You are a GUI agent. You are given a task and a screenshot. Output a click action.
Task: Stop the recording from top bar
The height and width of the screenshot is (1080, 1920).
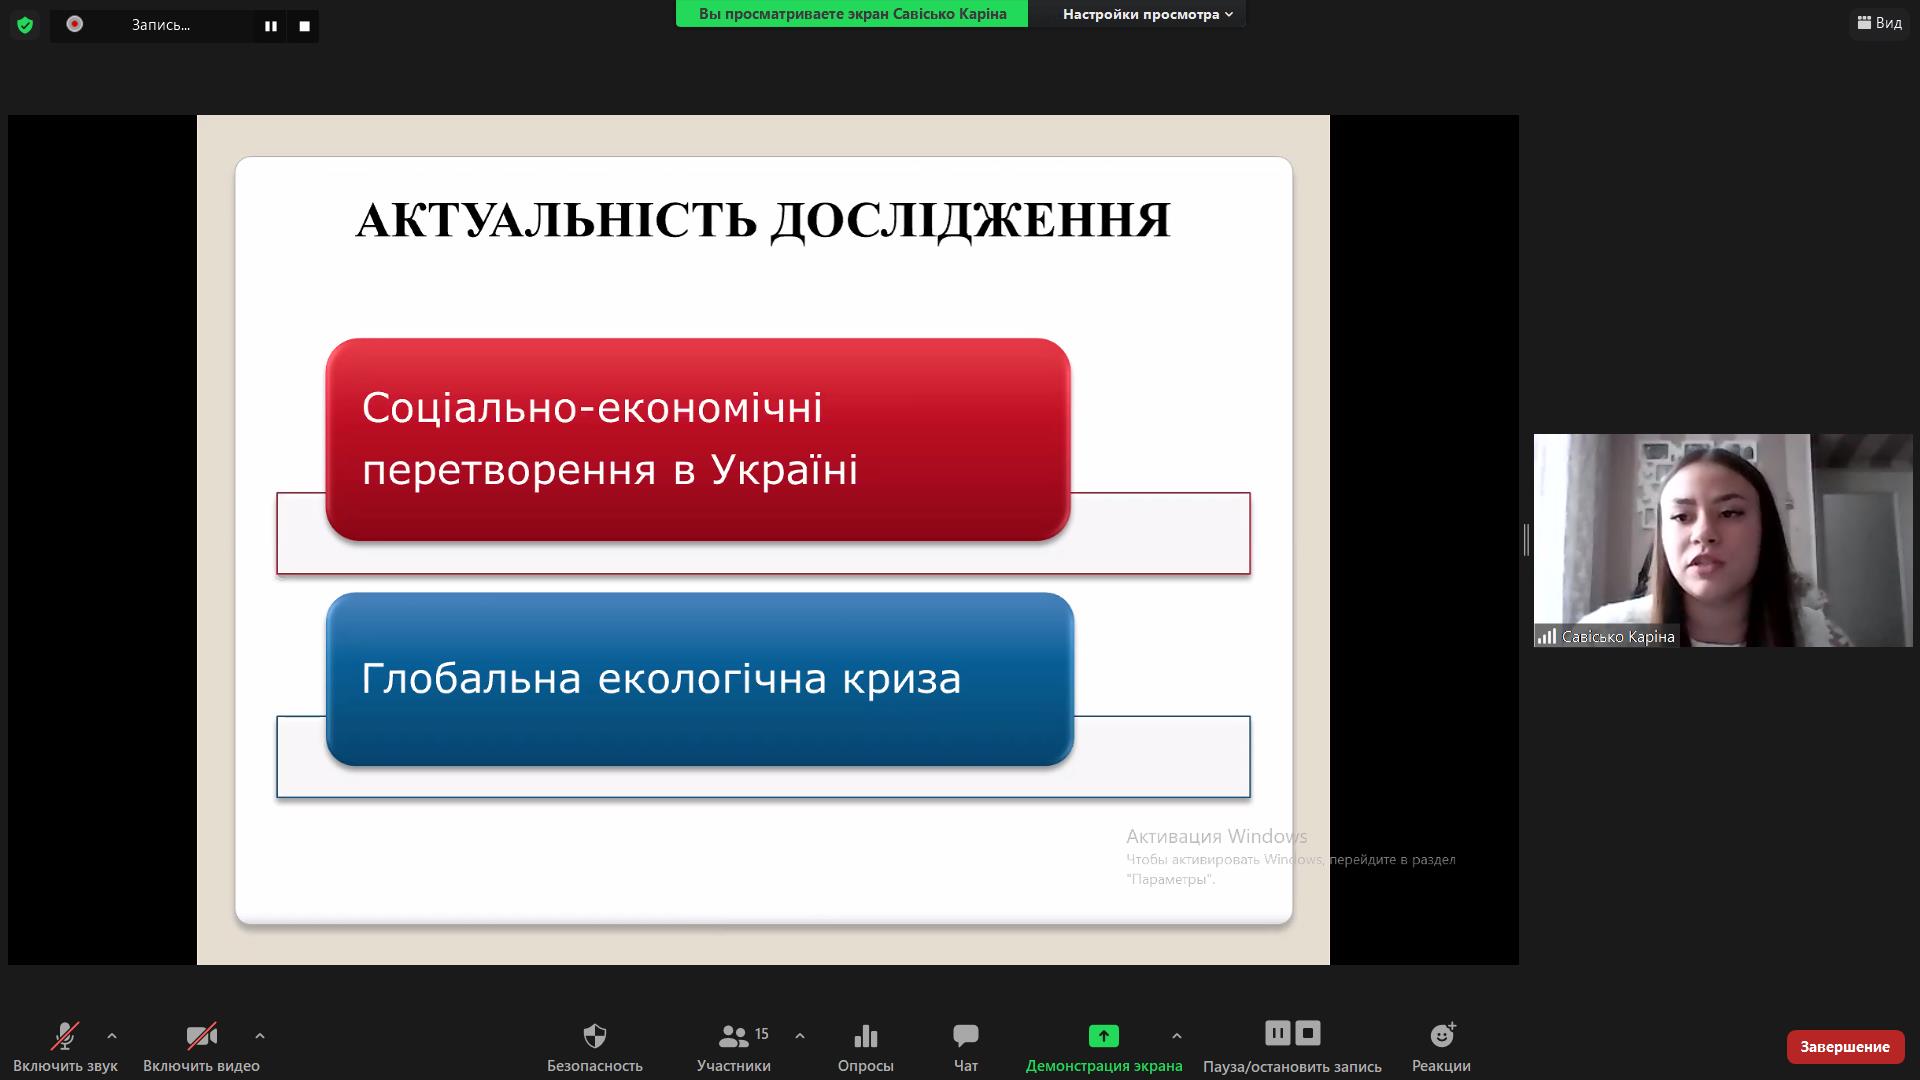pyautogui.click(x=305, y=26)
